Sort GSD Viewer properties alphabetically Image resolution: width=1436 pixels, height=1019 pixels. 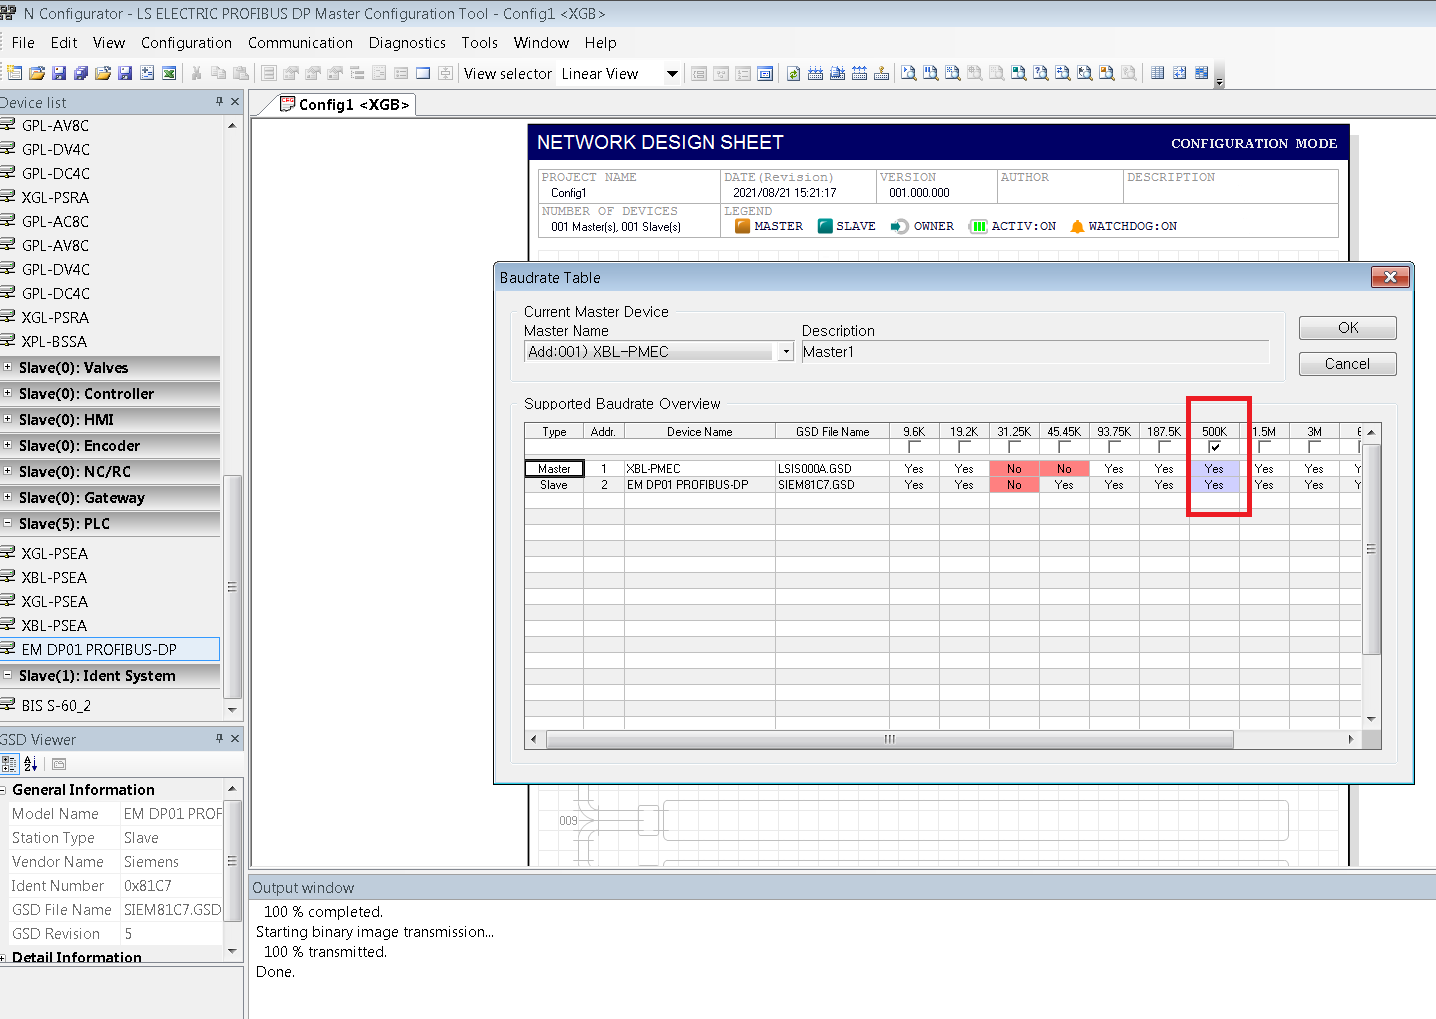[31, 764]
